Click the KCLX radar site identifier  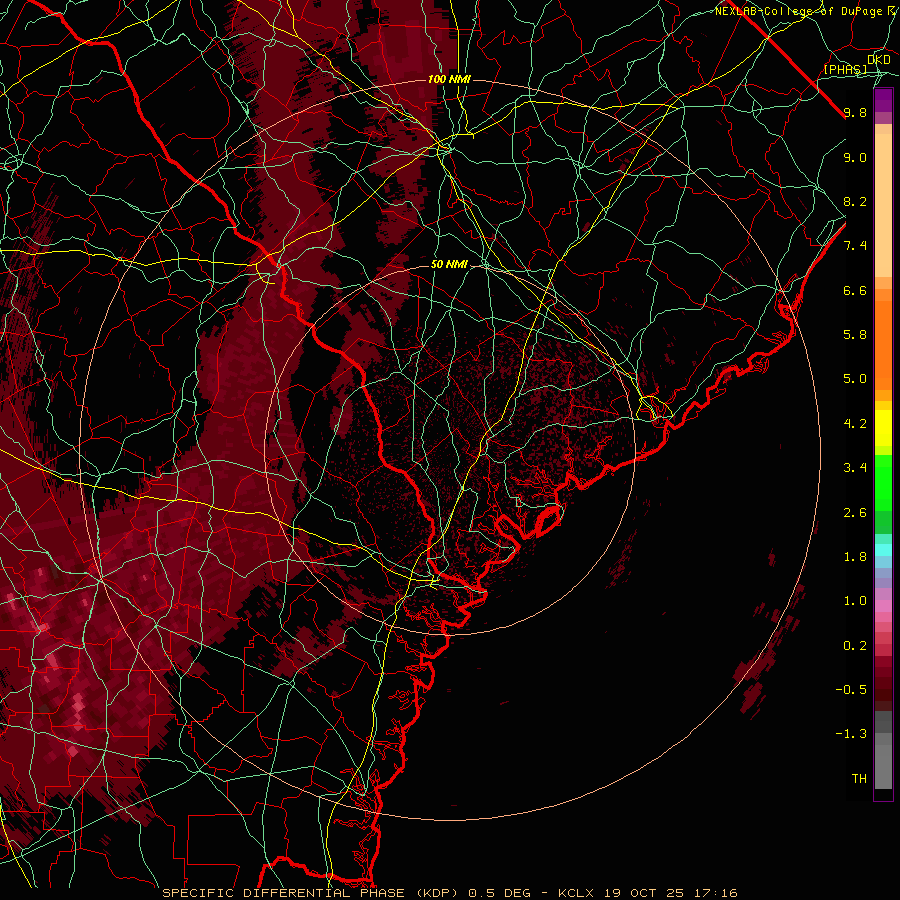tap(576, 893)
